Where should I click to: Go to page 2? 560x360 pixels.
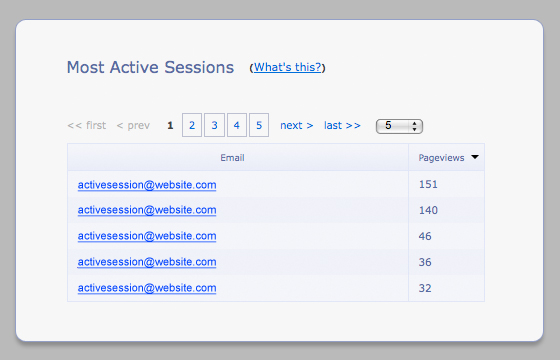[x=192, y=125]
